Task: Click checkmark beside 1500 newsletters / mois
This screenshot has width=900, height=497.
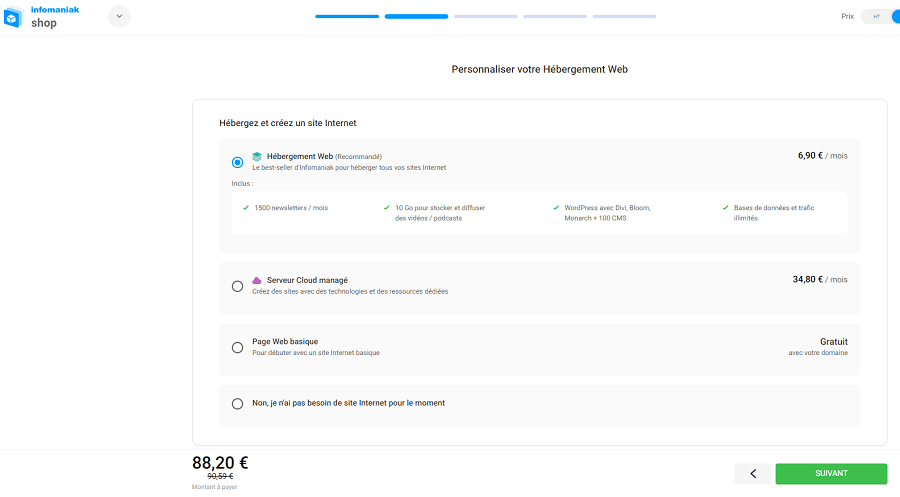Action: pos(246,208)
